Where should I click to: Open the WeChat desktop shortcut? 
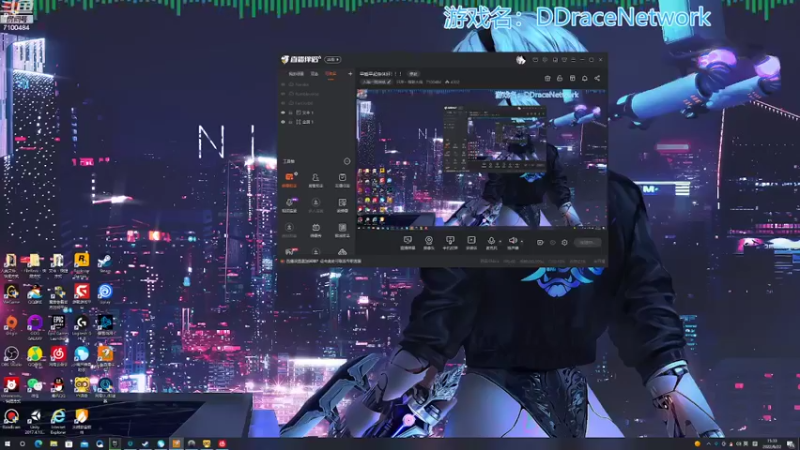[x=34, y=388]
